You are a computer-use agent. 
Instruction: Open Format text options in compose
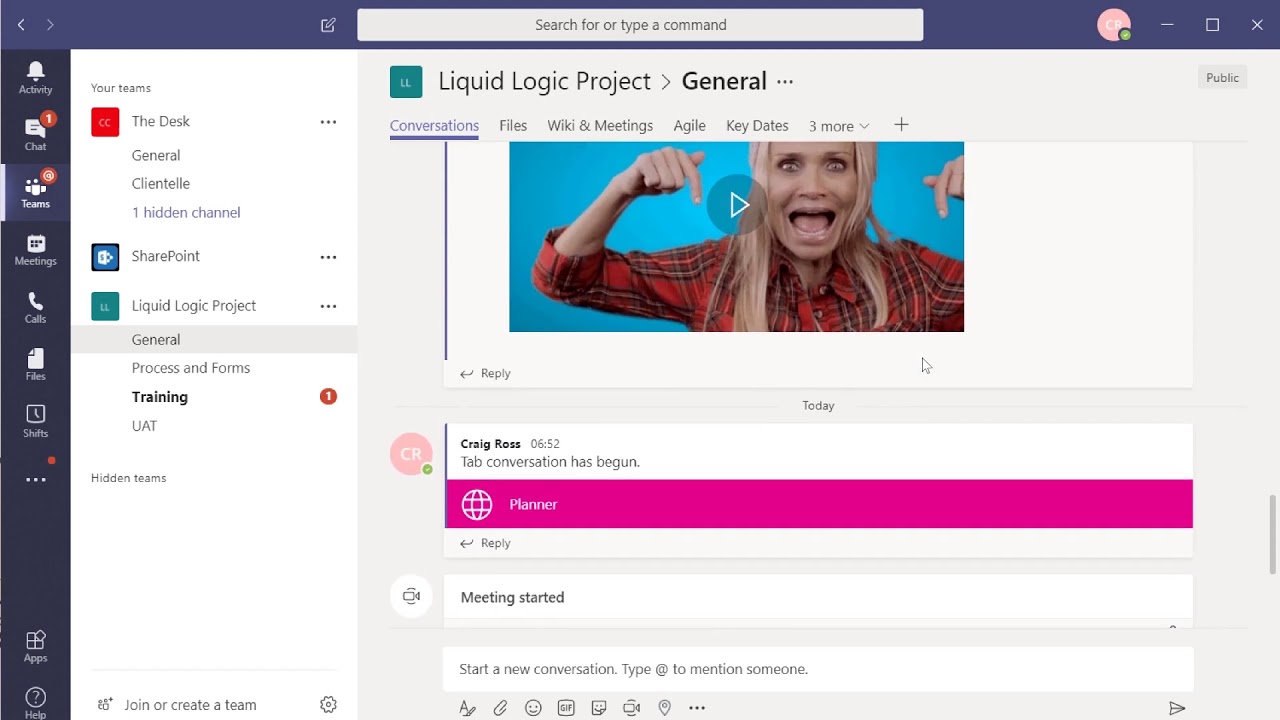[x=467, y=708]
